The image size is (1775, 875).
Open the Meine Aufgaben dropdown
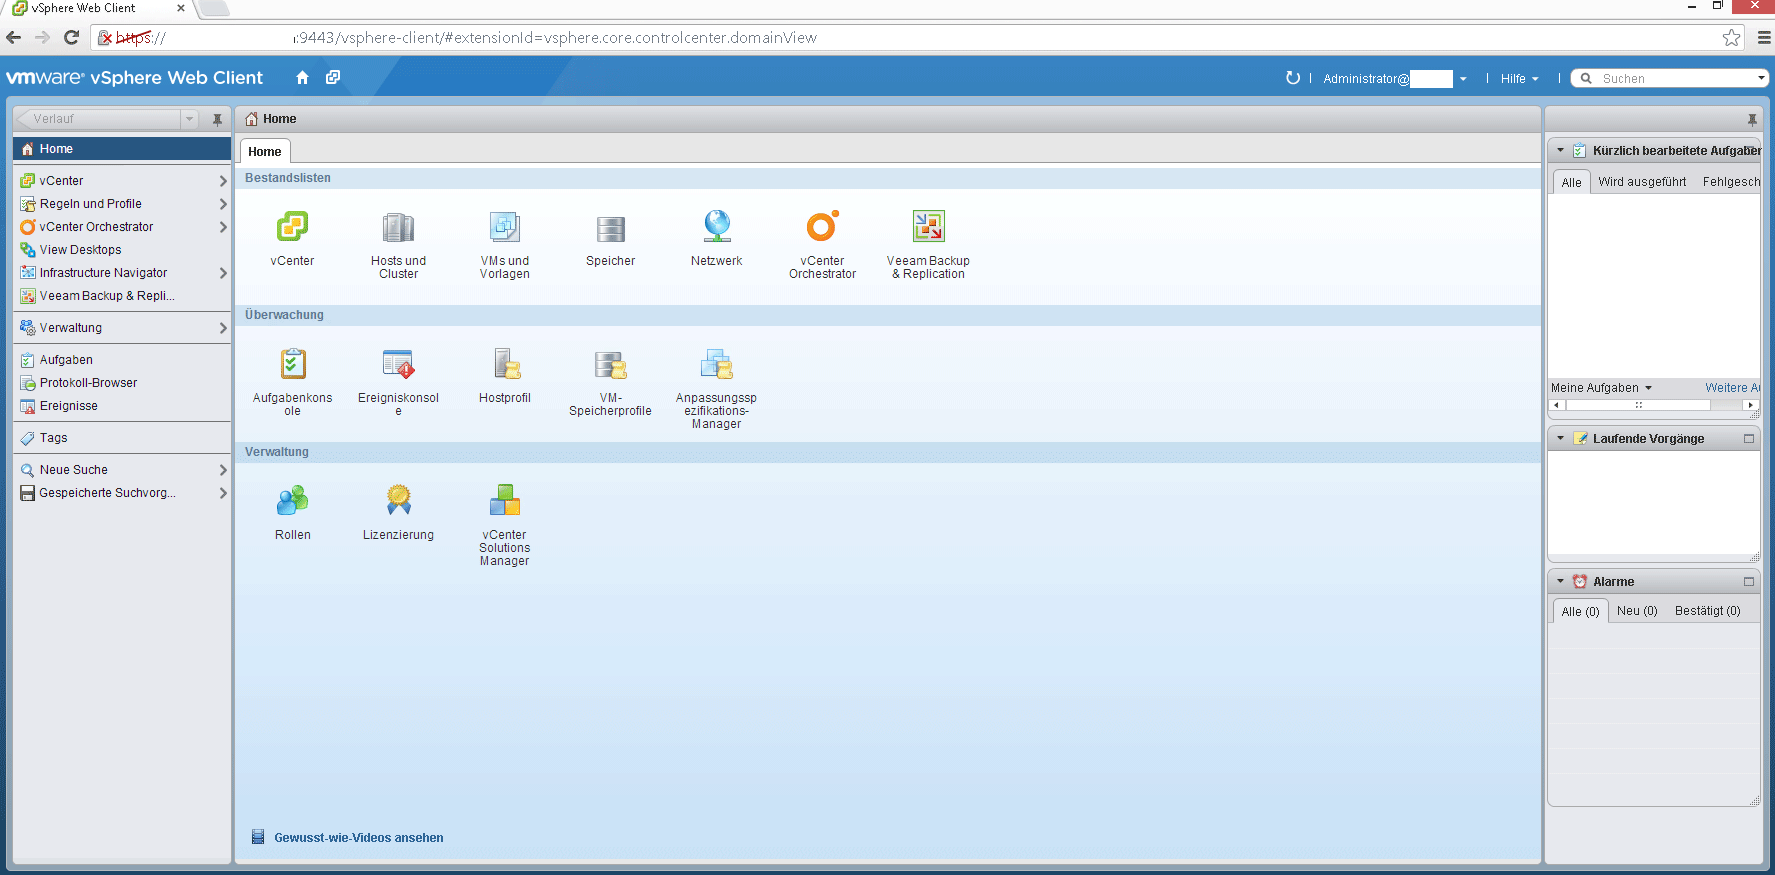1601,388
